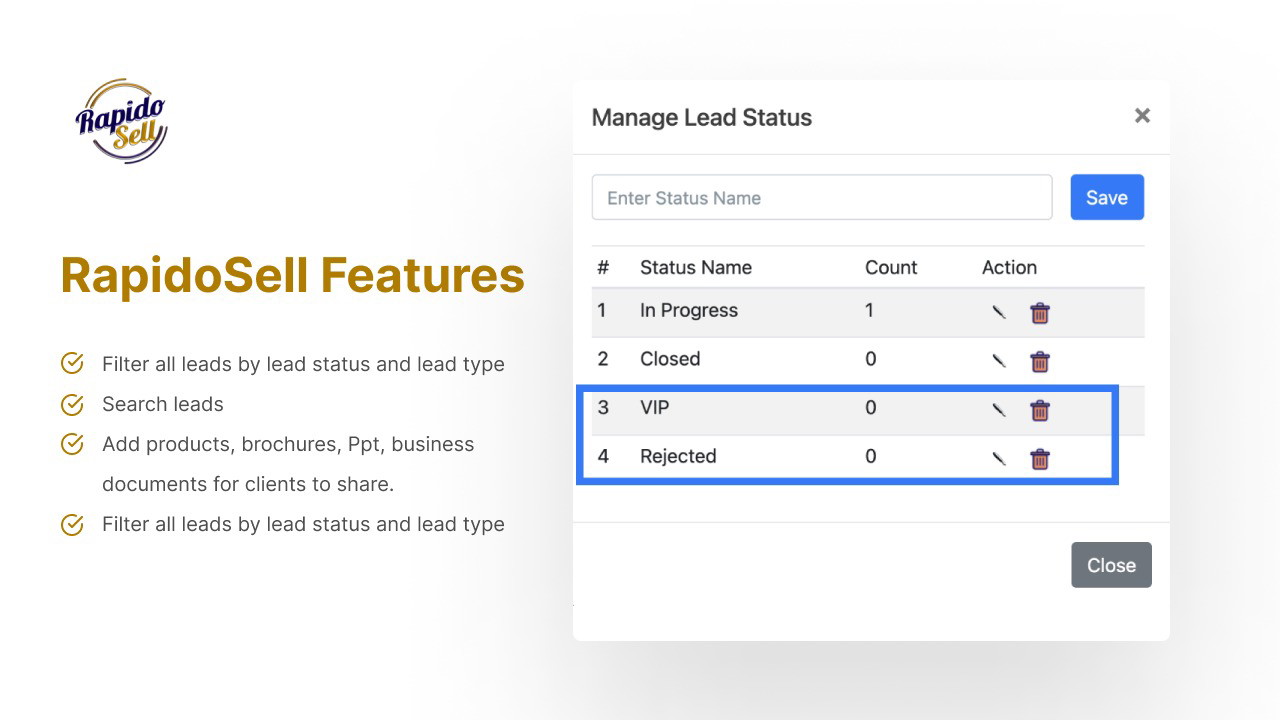Click the Status Name column header
The image size is (1280, 720).
click(x=696, y=267)
